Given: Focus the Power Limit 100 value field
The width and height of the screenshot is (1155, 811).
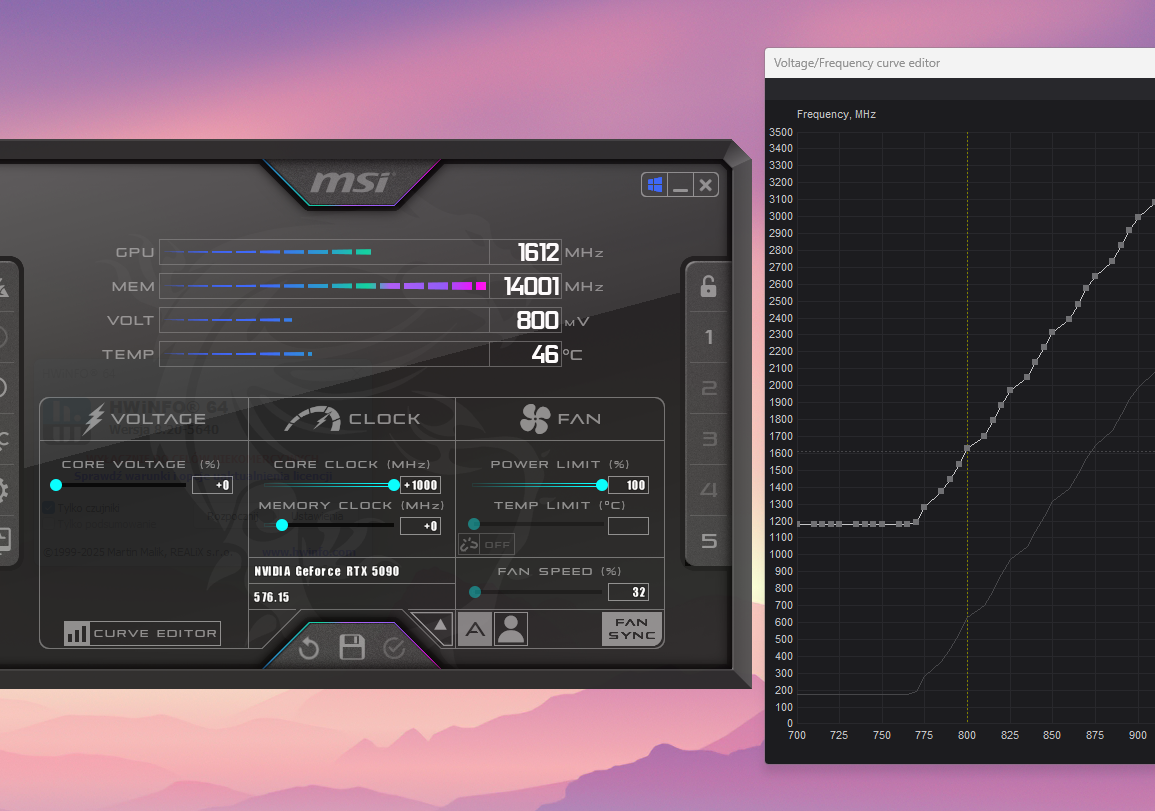Looking at the screenshot, I should (628, 485).
